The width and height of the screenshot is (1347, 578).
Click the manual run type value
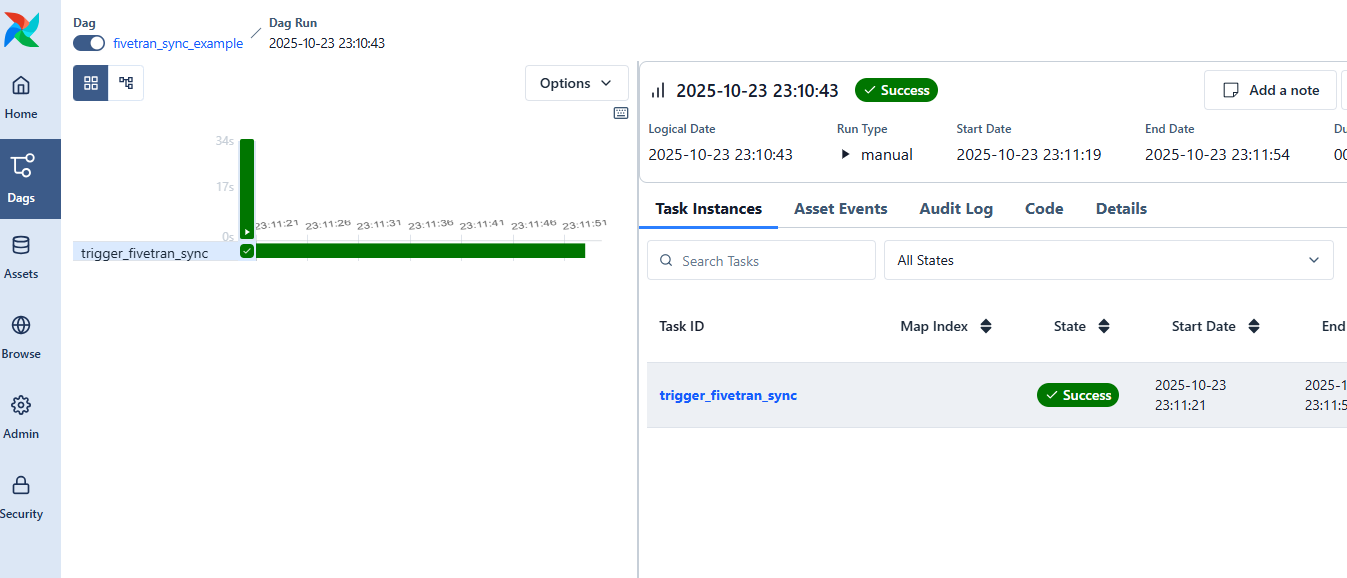887,154
